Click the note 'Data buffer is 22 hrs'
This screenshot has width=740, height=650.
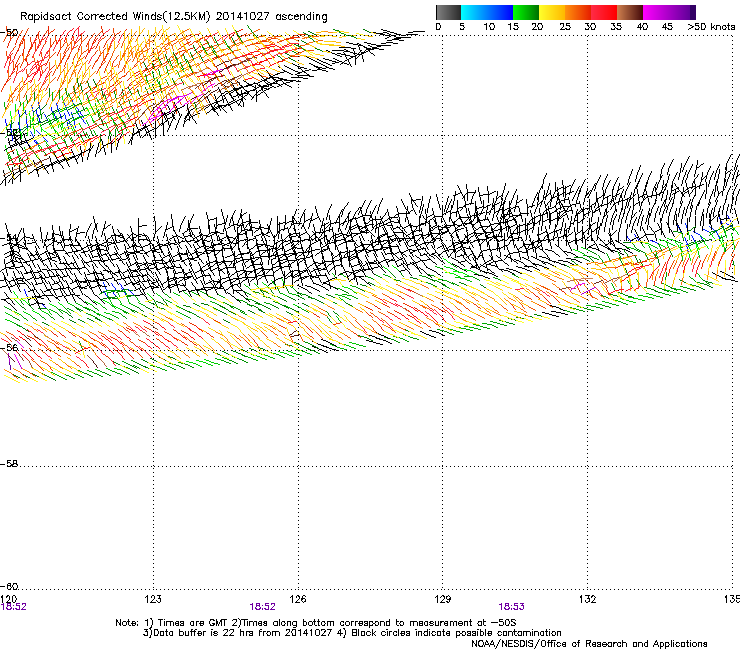pyautogui.click(x=205, y=633)
